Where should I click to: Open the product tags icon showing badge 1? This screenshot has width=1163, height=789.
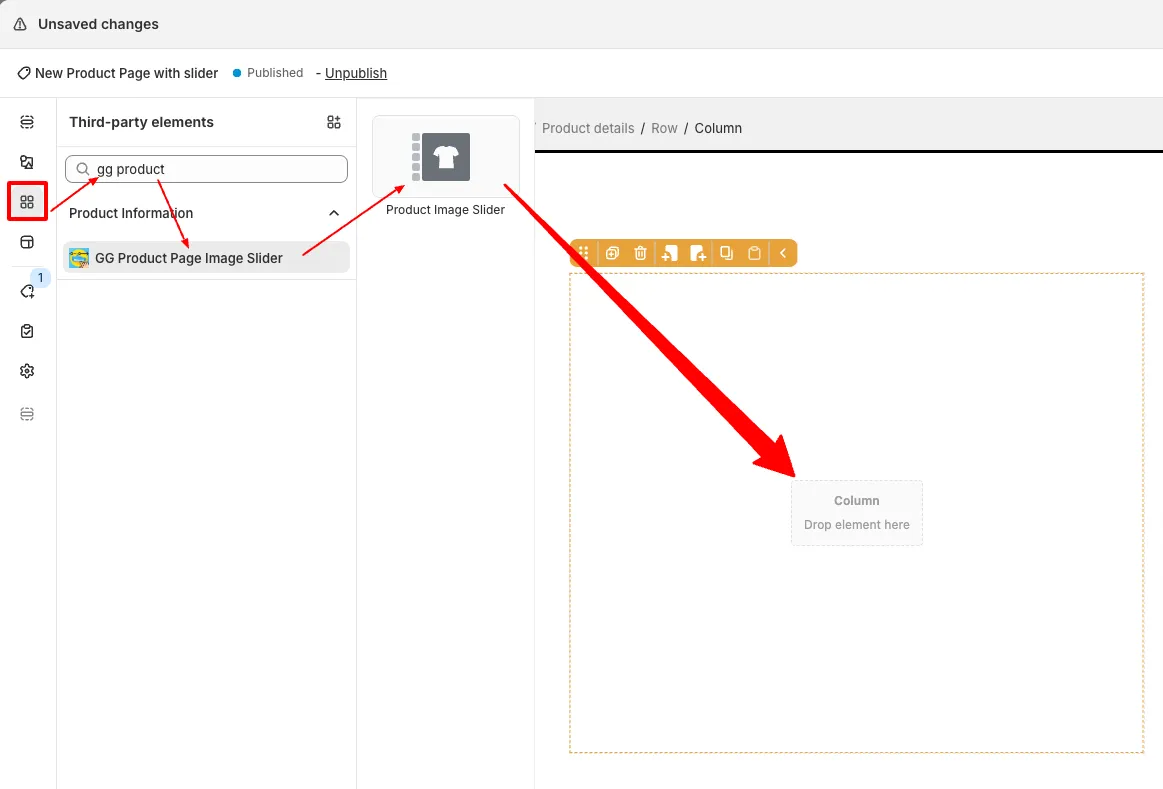27,289
